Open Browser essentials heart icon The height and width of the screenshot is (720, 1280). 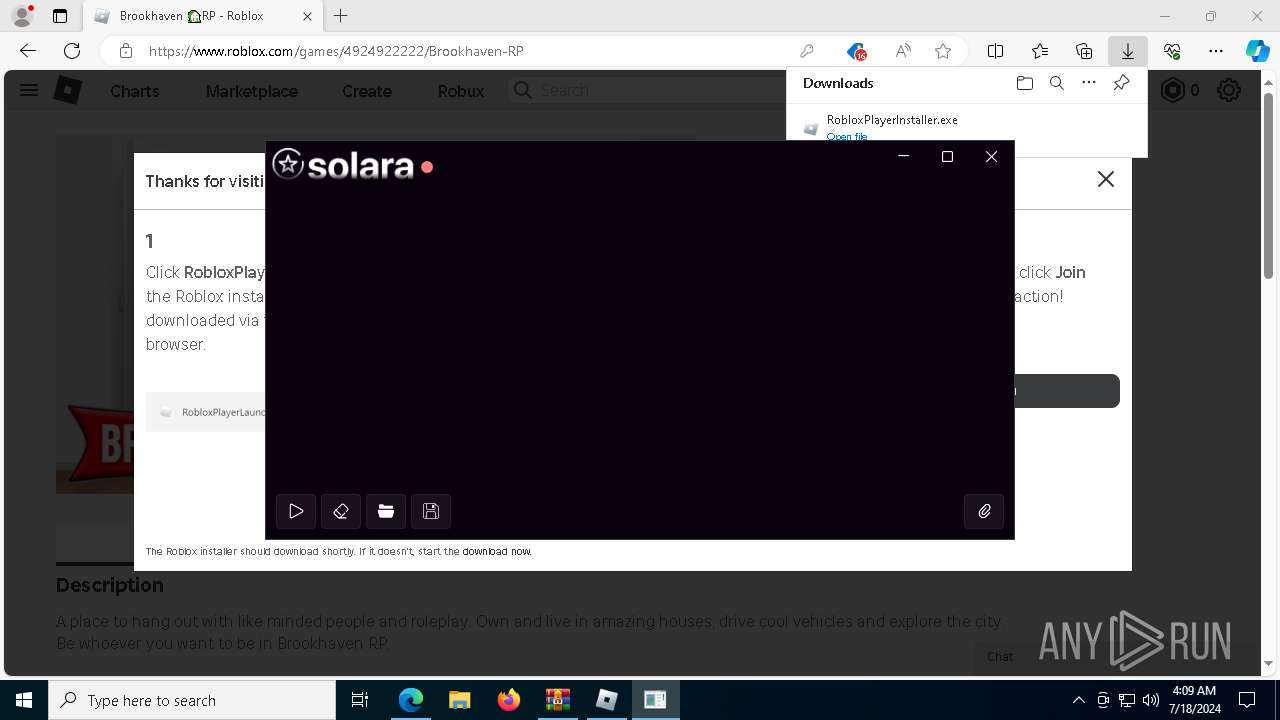tap(1172, 51)
